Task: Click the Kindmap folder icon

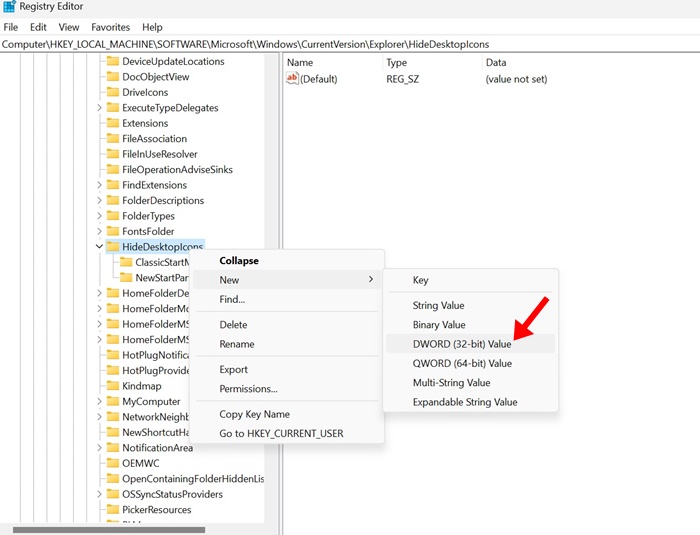Action: point(113,386)
